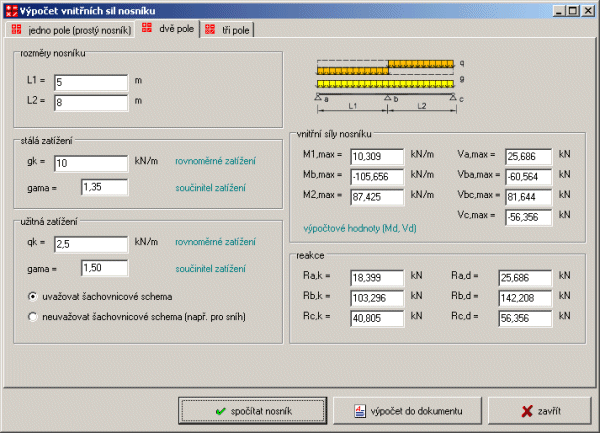
Task: Click the 'vnitřní síly nosníku' group label
Action: [x=334, y=134]
